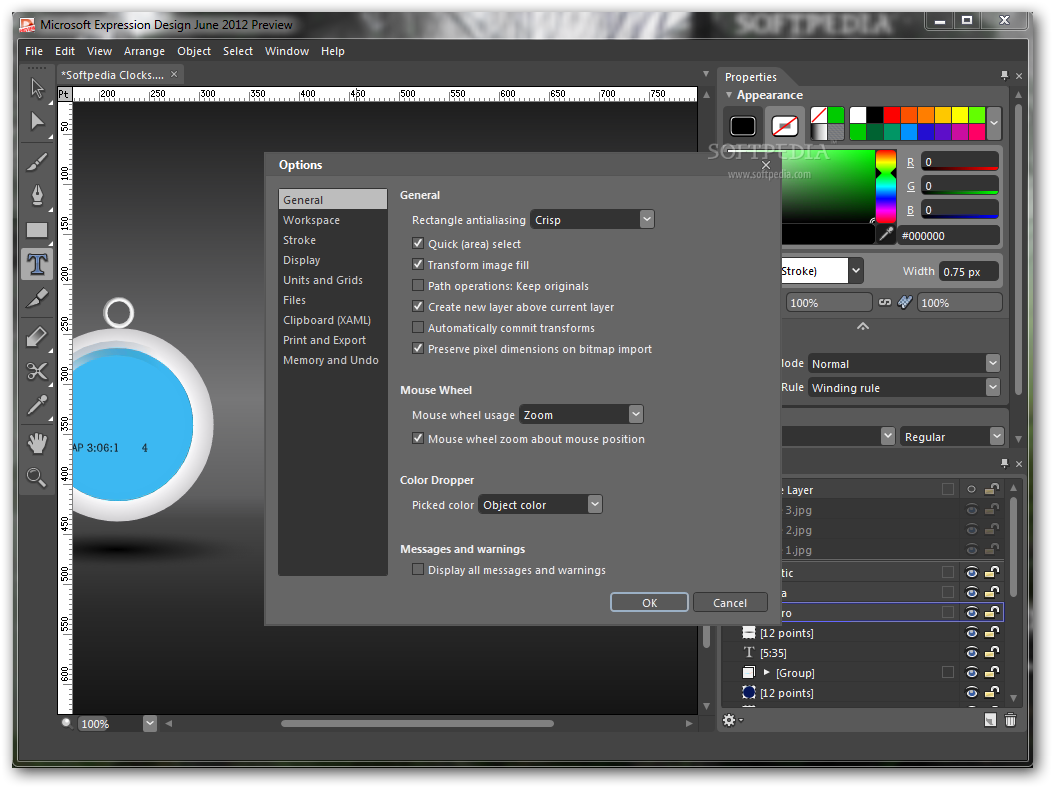Hide the [5:35] text object with eye icon
Screen dimensions: 1053x788
click(x=972, y=652)
